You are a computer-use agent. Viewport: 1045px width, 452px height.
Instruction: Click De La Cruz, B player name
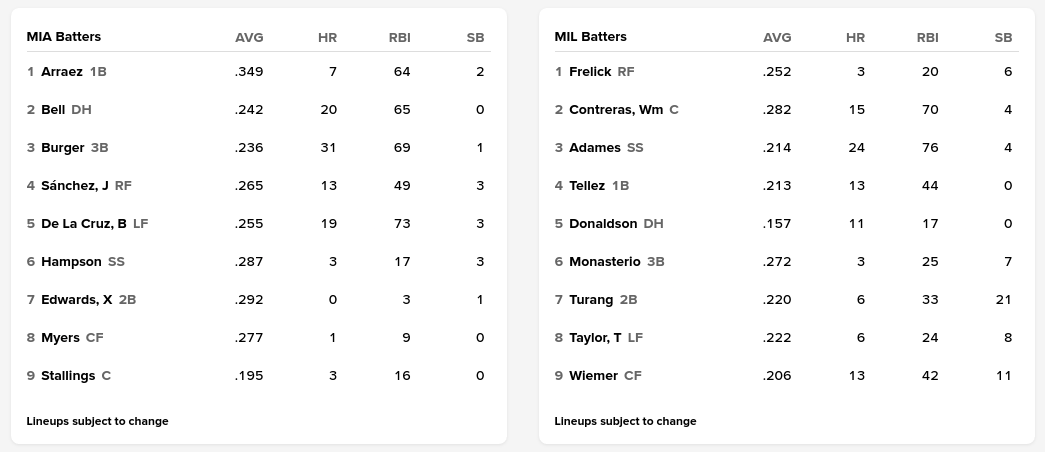[x=84, y=224]
